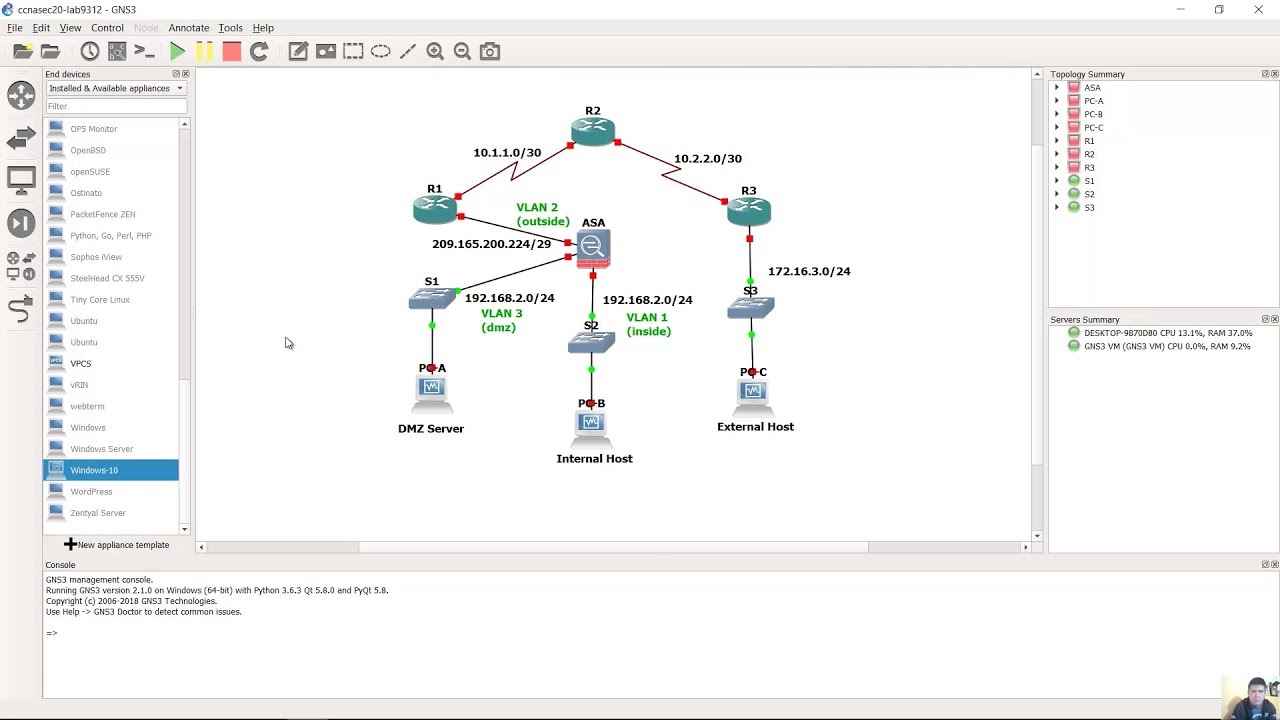The height and width of the screenshot is (720, 1280).
Task: Click the device Filter input field
Action: [x=116, y=106]
